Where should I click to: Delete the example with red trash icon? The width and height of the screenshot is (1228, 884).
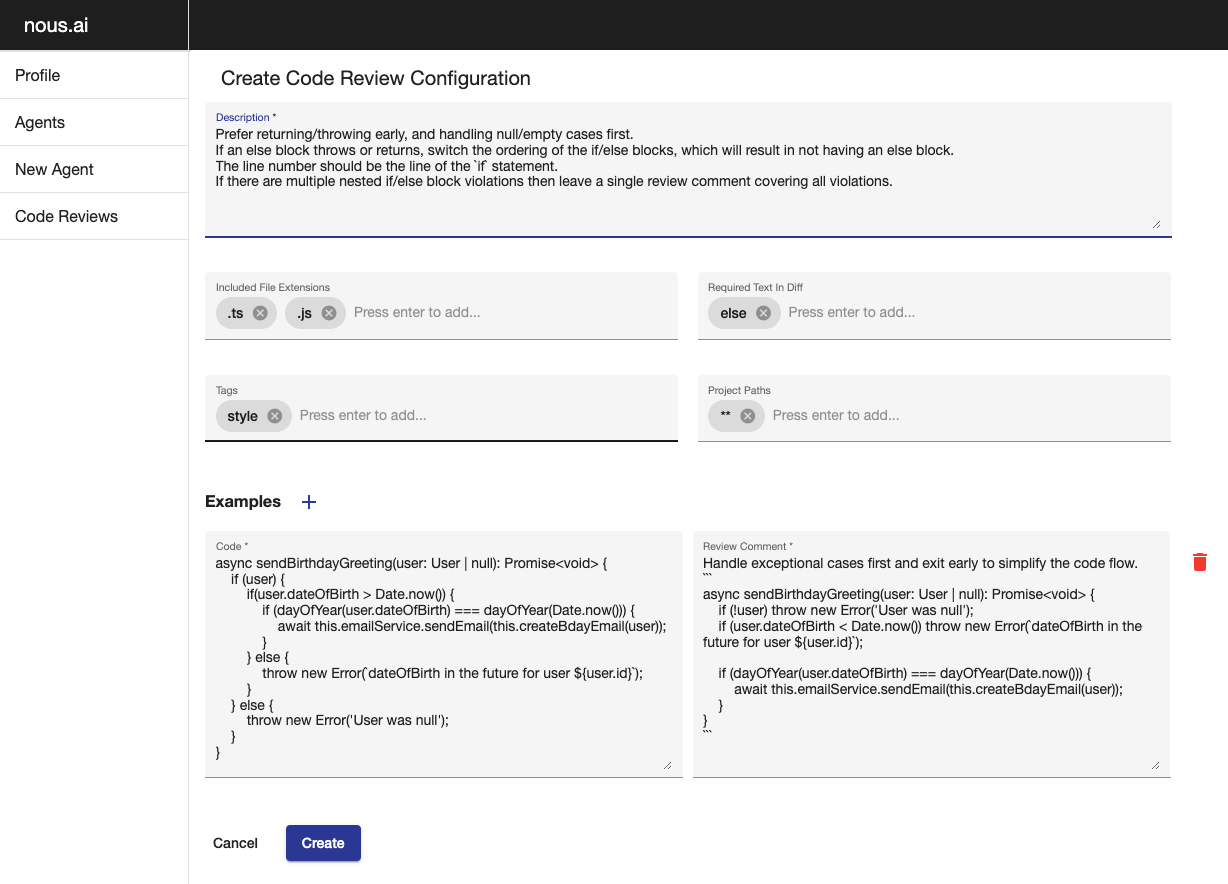click(x=1200, y=562)
